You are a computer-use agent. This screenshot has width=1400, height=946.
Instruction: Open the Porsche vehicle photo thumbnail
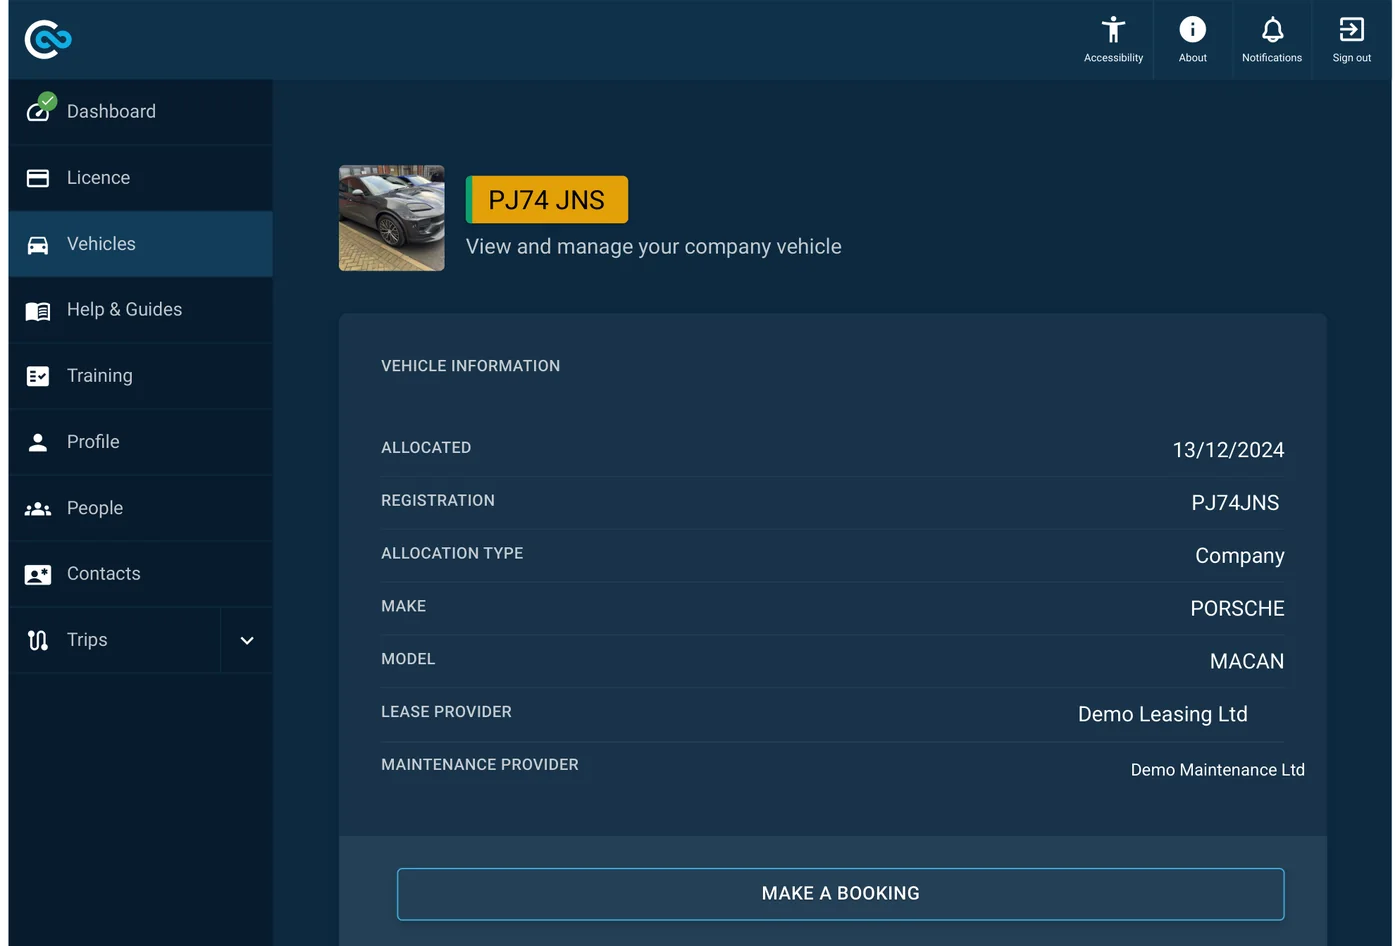point(392,218)
